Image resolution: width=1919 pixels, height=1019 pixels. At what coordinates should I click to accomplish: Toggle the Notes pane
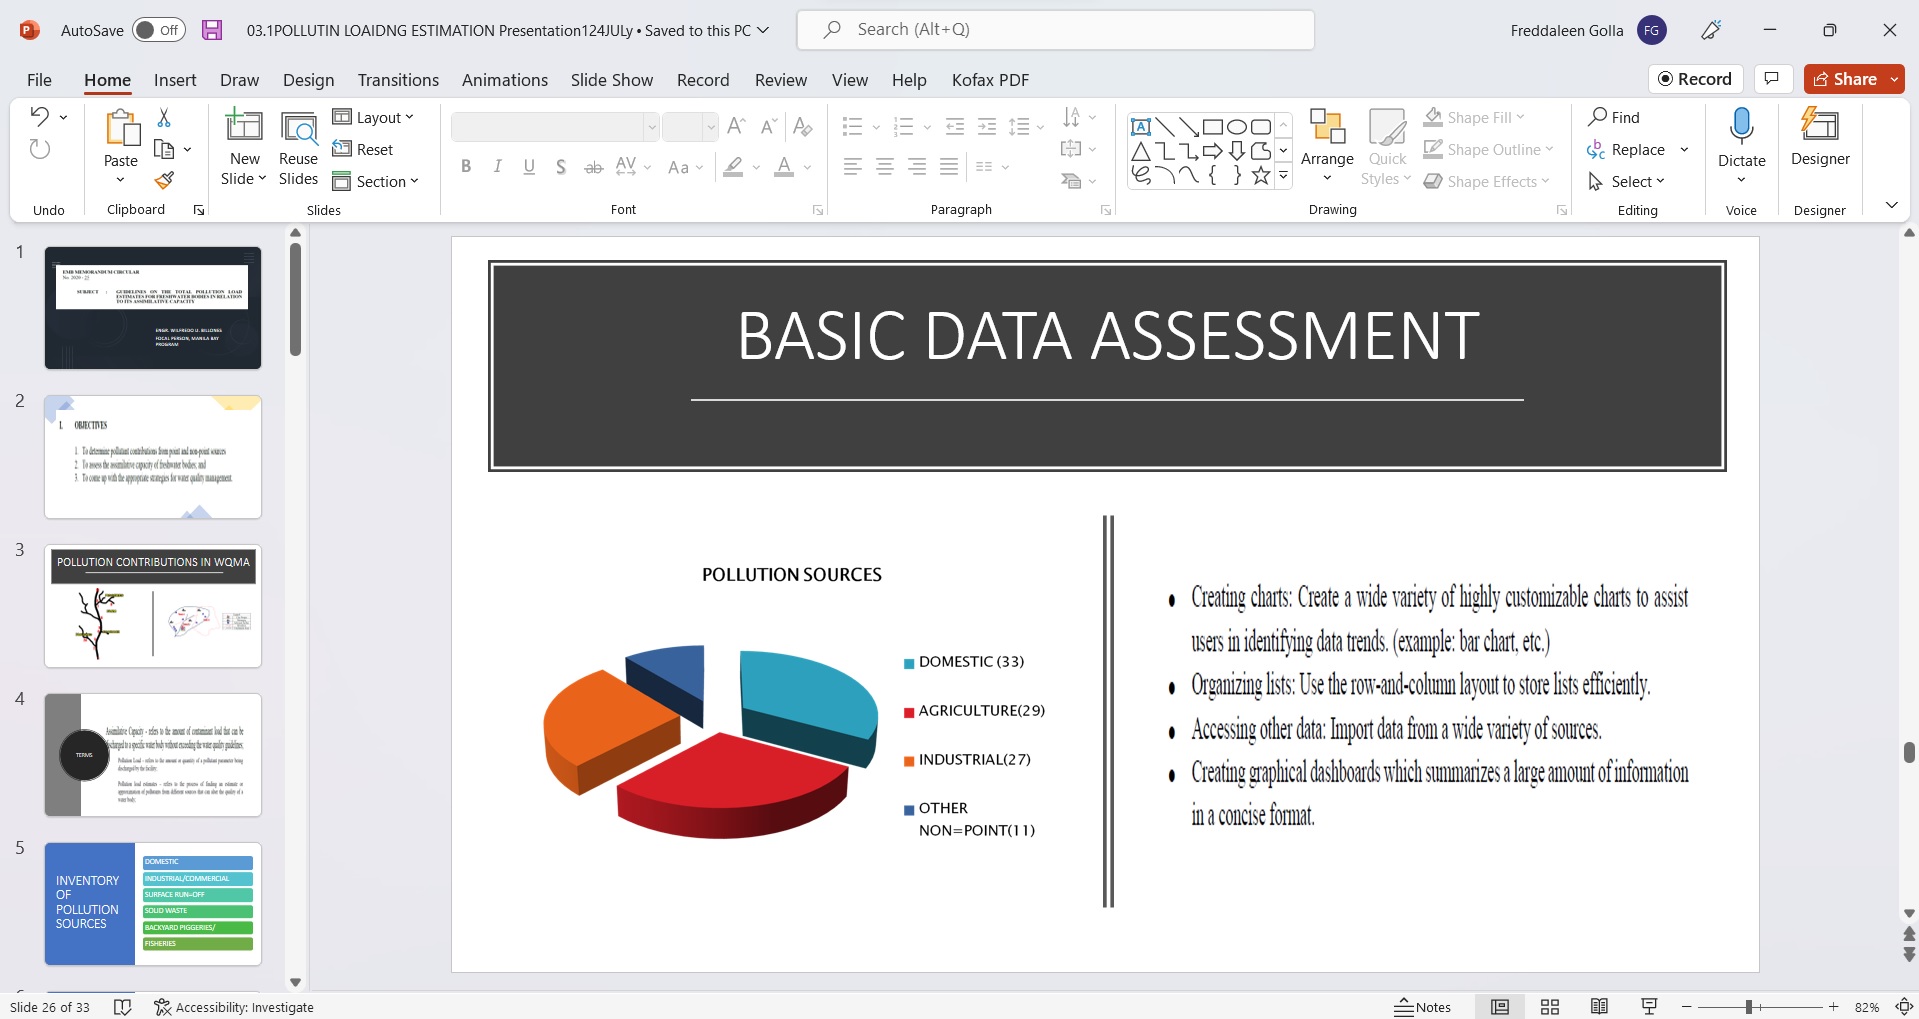tap(1423, 1007)
